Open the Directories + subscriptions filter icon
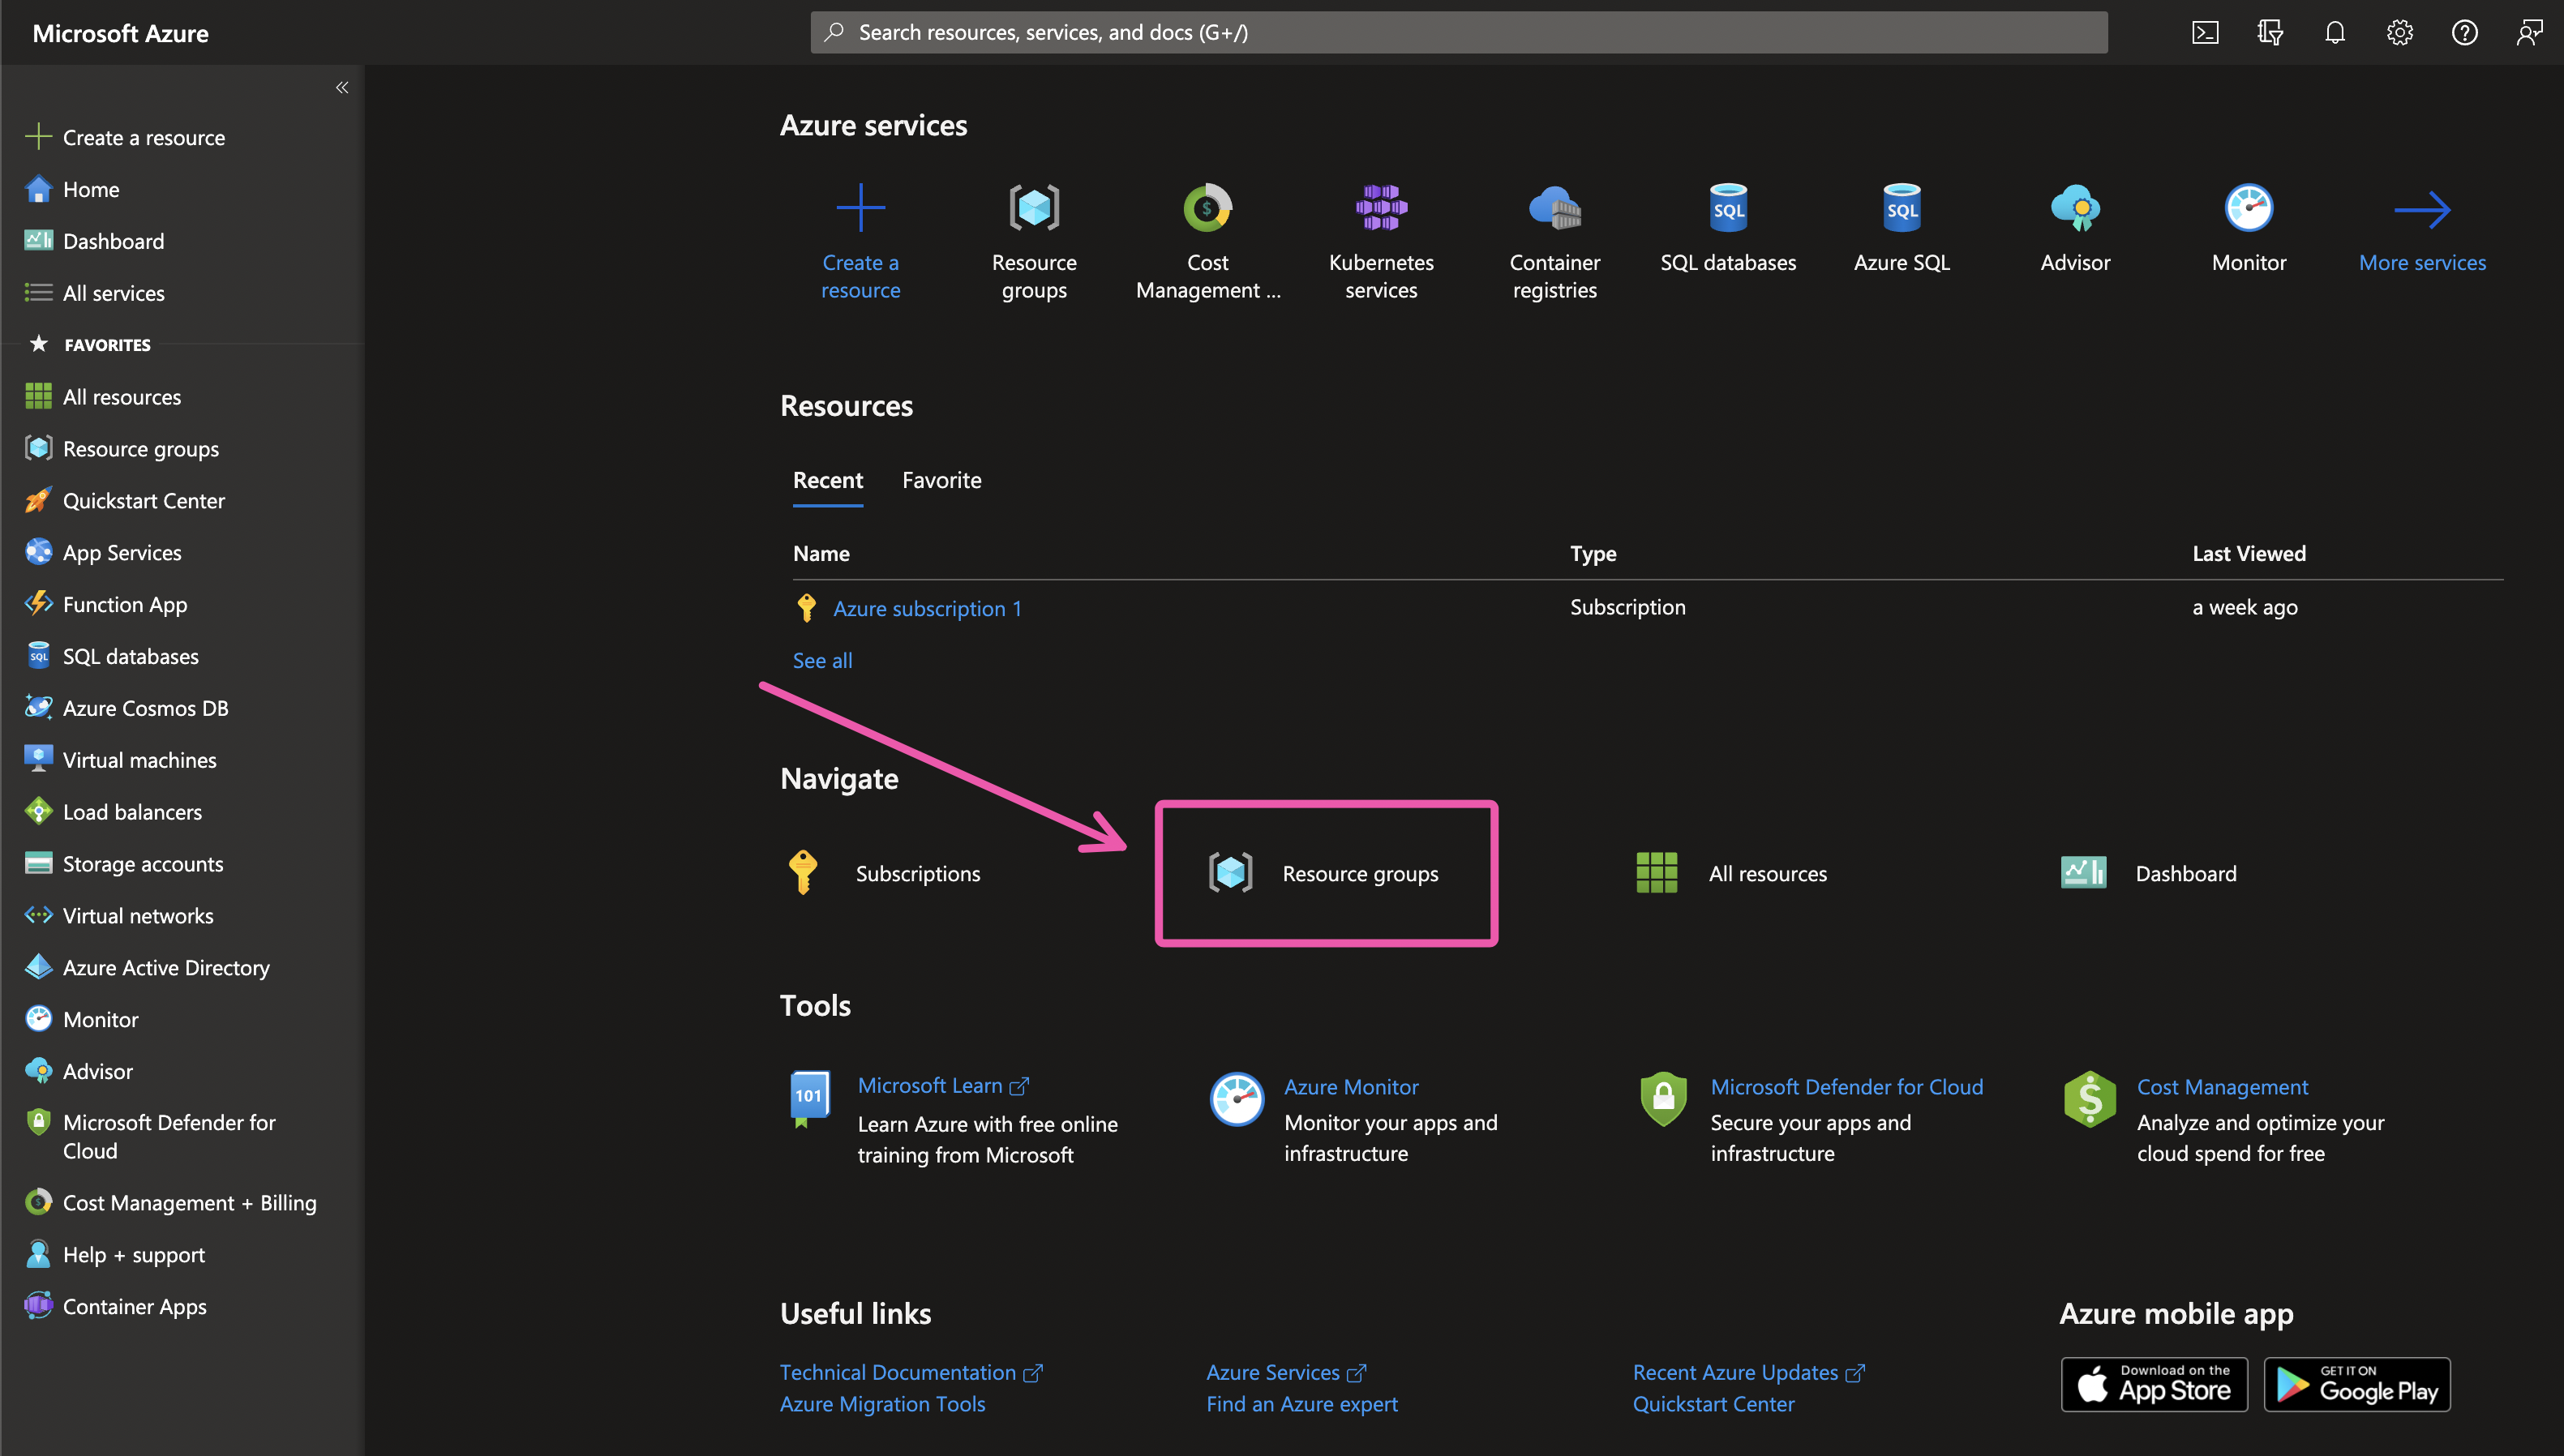2564x1456 pixels. [x=2269, y=33]
